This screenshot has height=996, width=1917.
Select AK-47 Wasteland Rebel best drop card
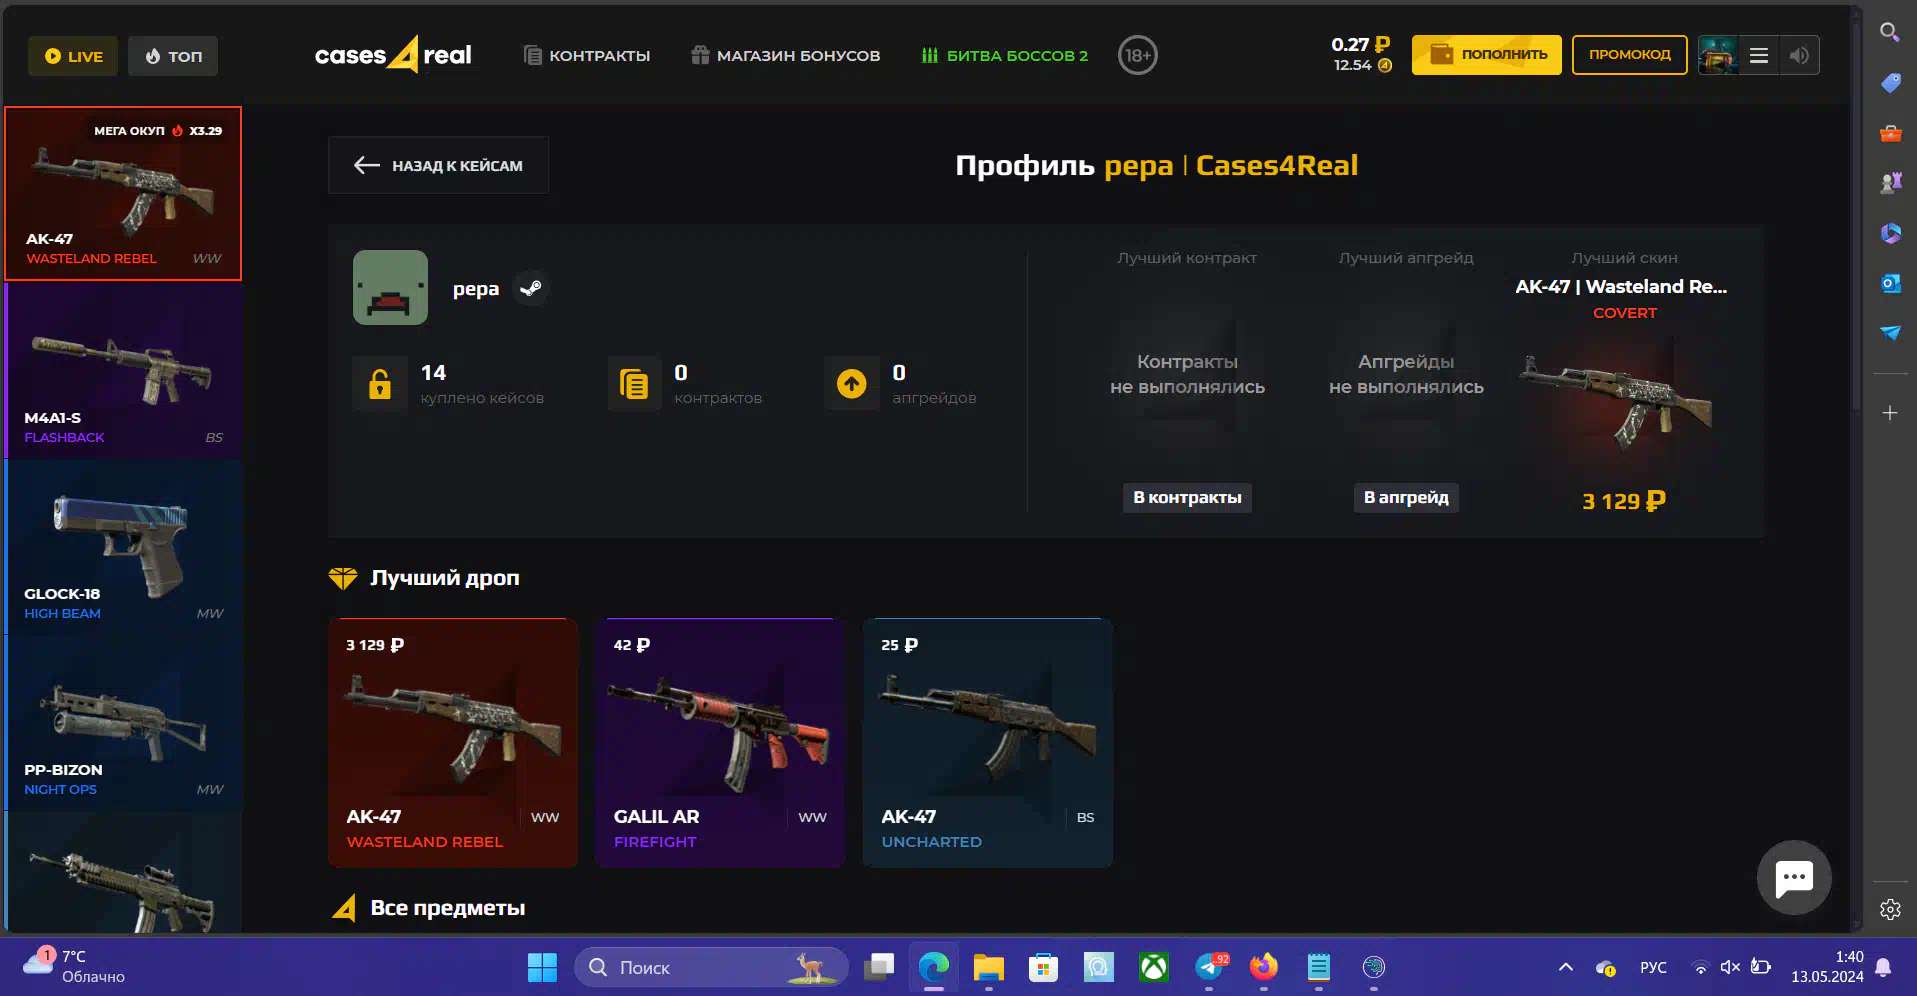pyautogui.click(x=453, y=742)
